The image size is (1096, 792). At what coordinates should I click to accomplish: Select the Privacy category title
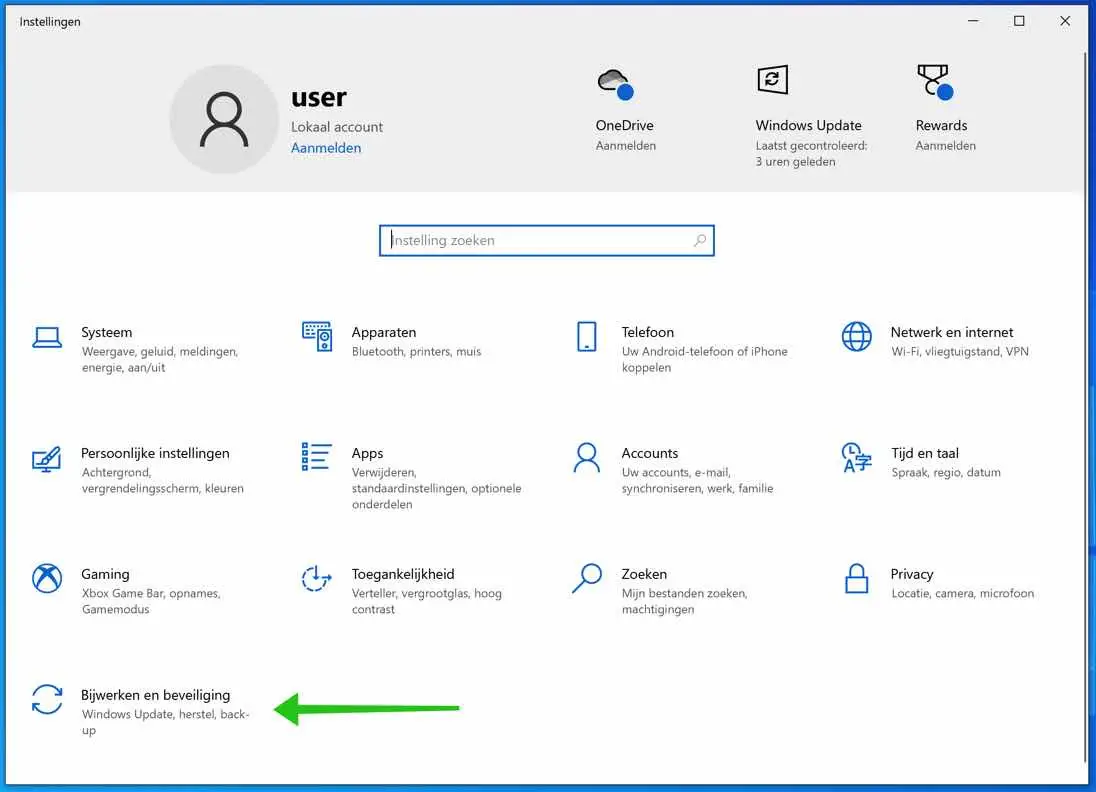click(x=911, y=574)
